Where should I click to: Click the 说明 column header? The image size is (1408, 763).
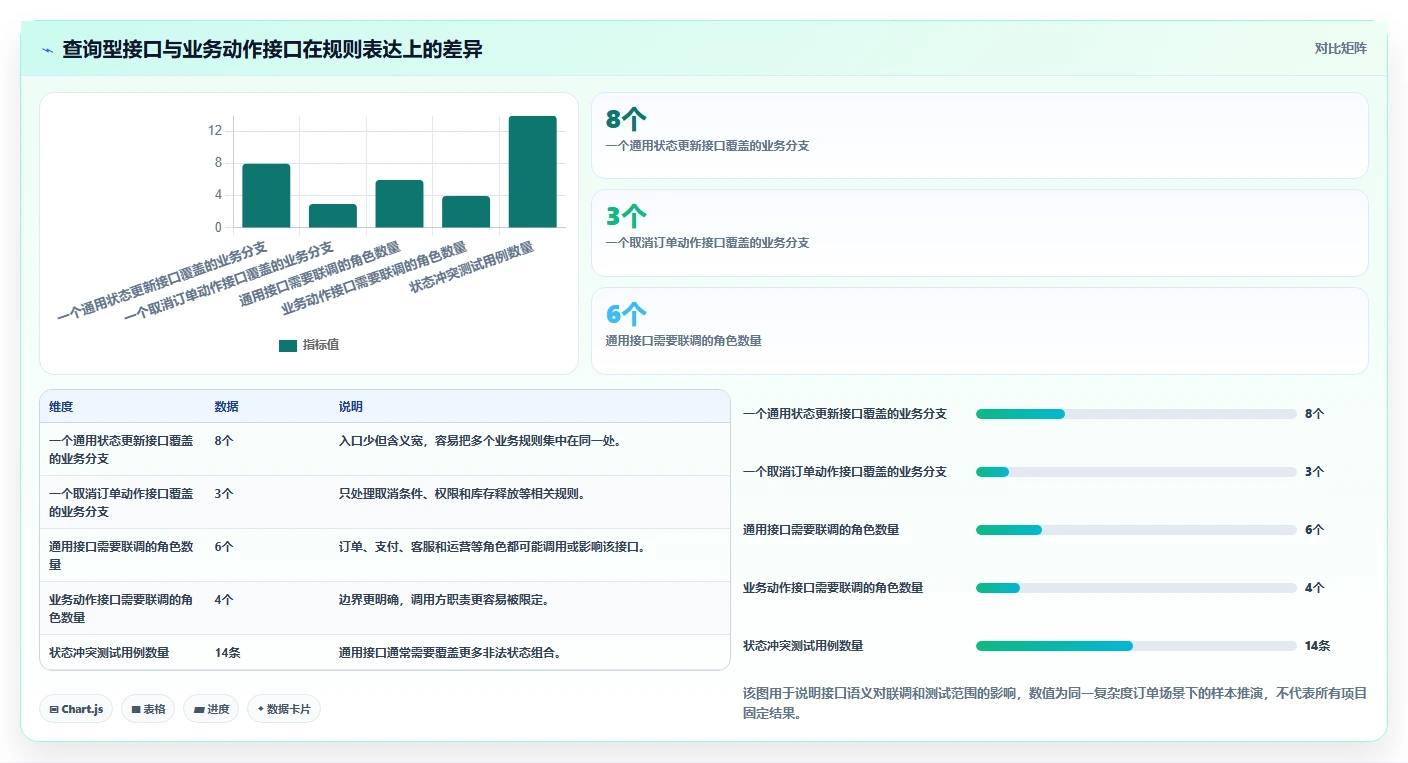coord(351,407)
